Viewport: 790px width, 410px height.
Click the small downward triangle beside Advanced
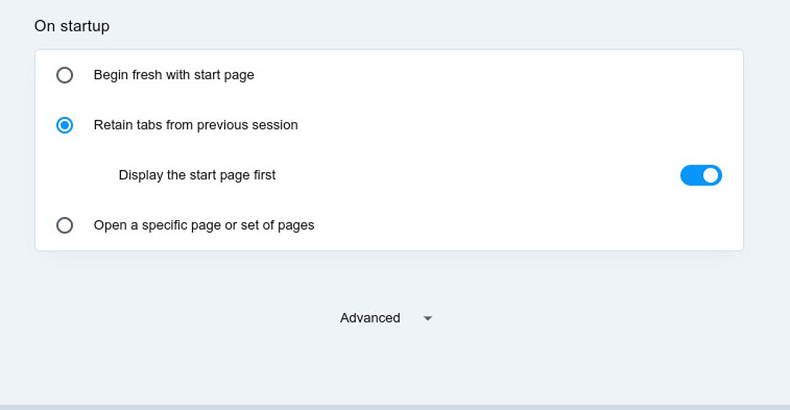[428, 318]
